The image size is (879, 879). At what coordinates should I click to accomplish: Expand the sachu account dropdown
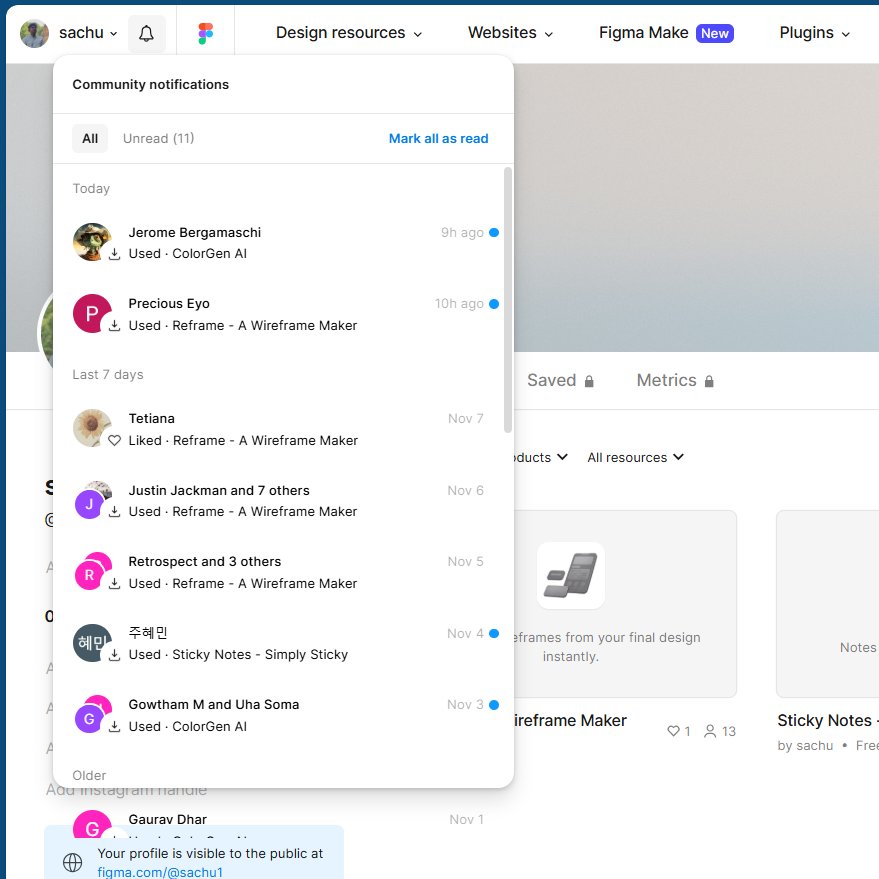coord(89,33)
